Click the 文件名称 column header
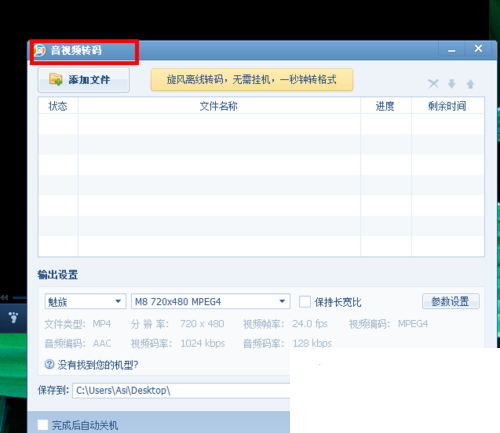Screen dimensions: 500x433 219,106
